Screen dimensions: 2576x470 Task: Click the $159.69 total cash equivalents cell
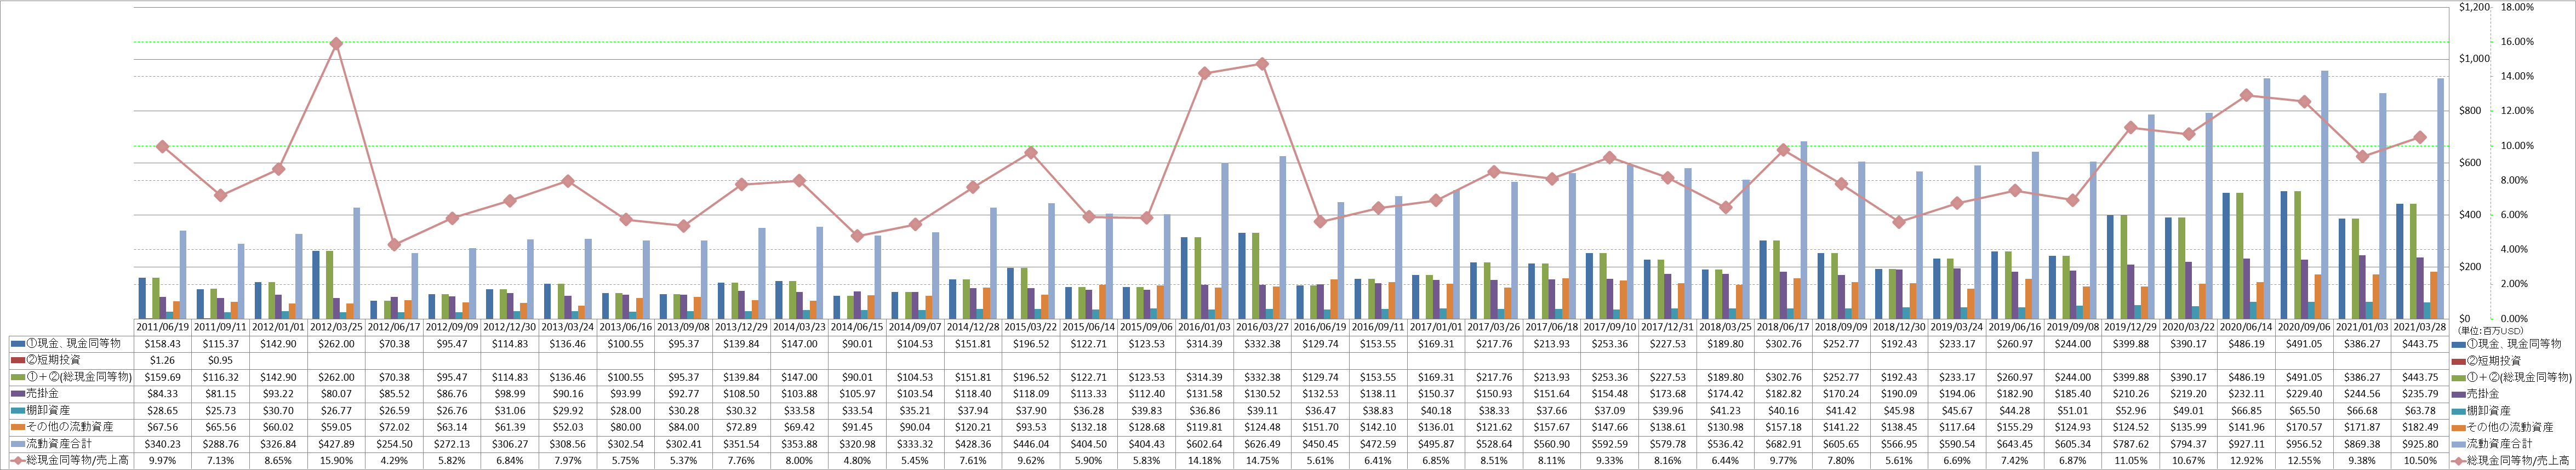163,377
